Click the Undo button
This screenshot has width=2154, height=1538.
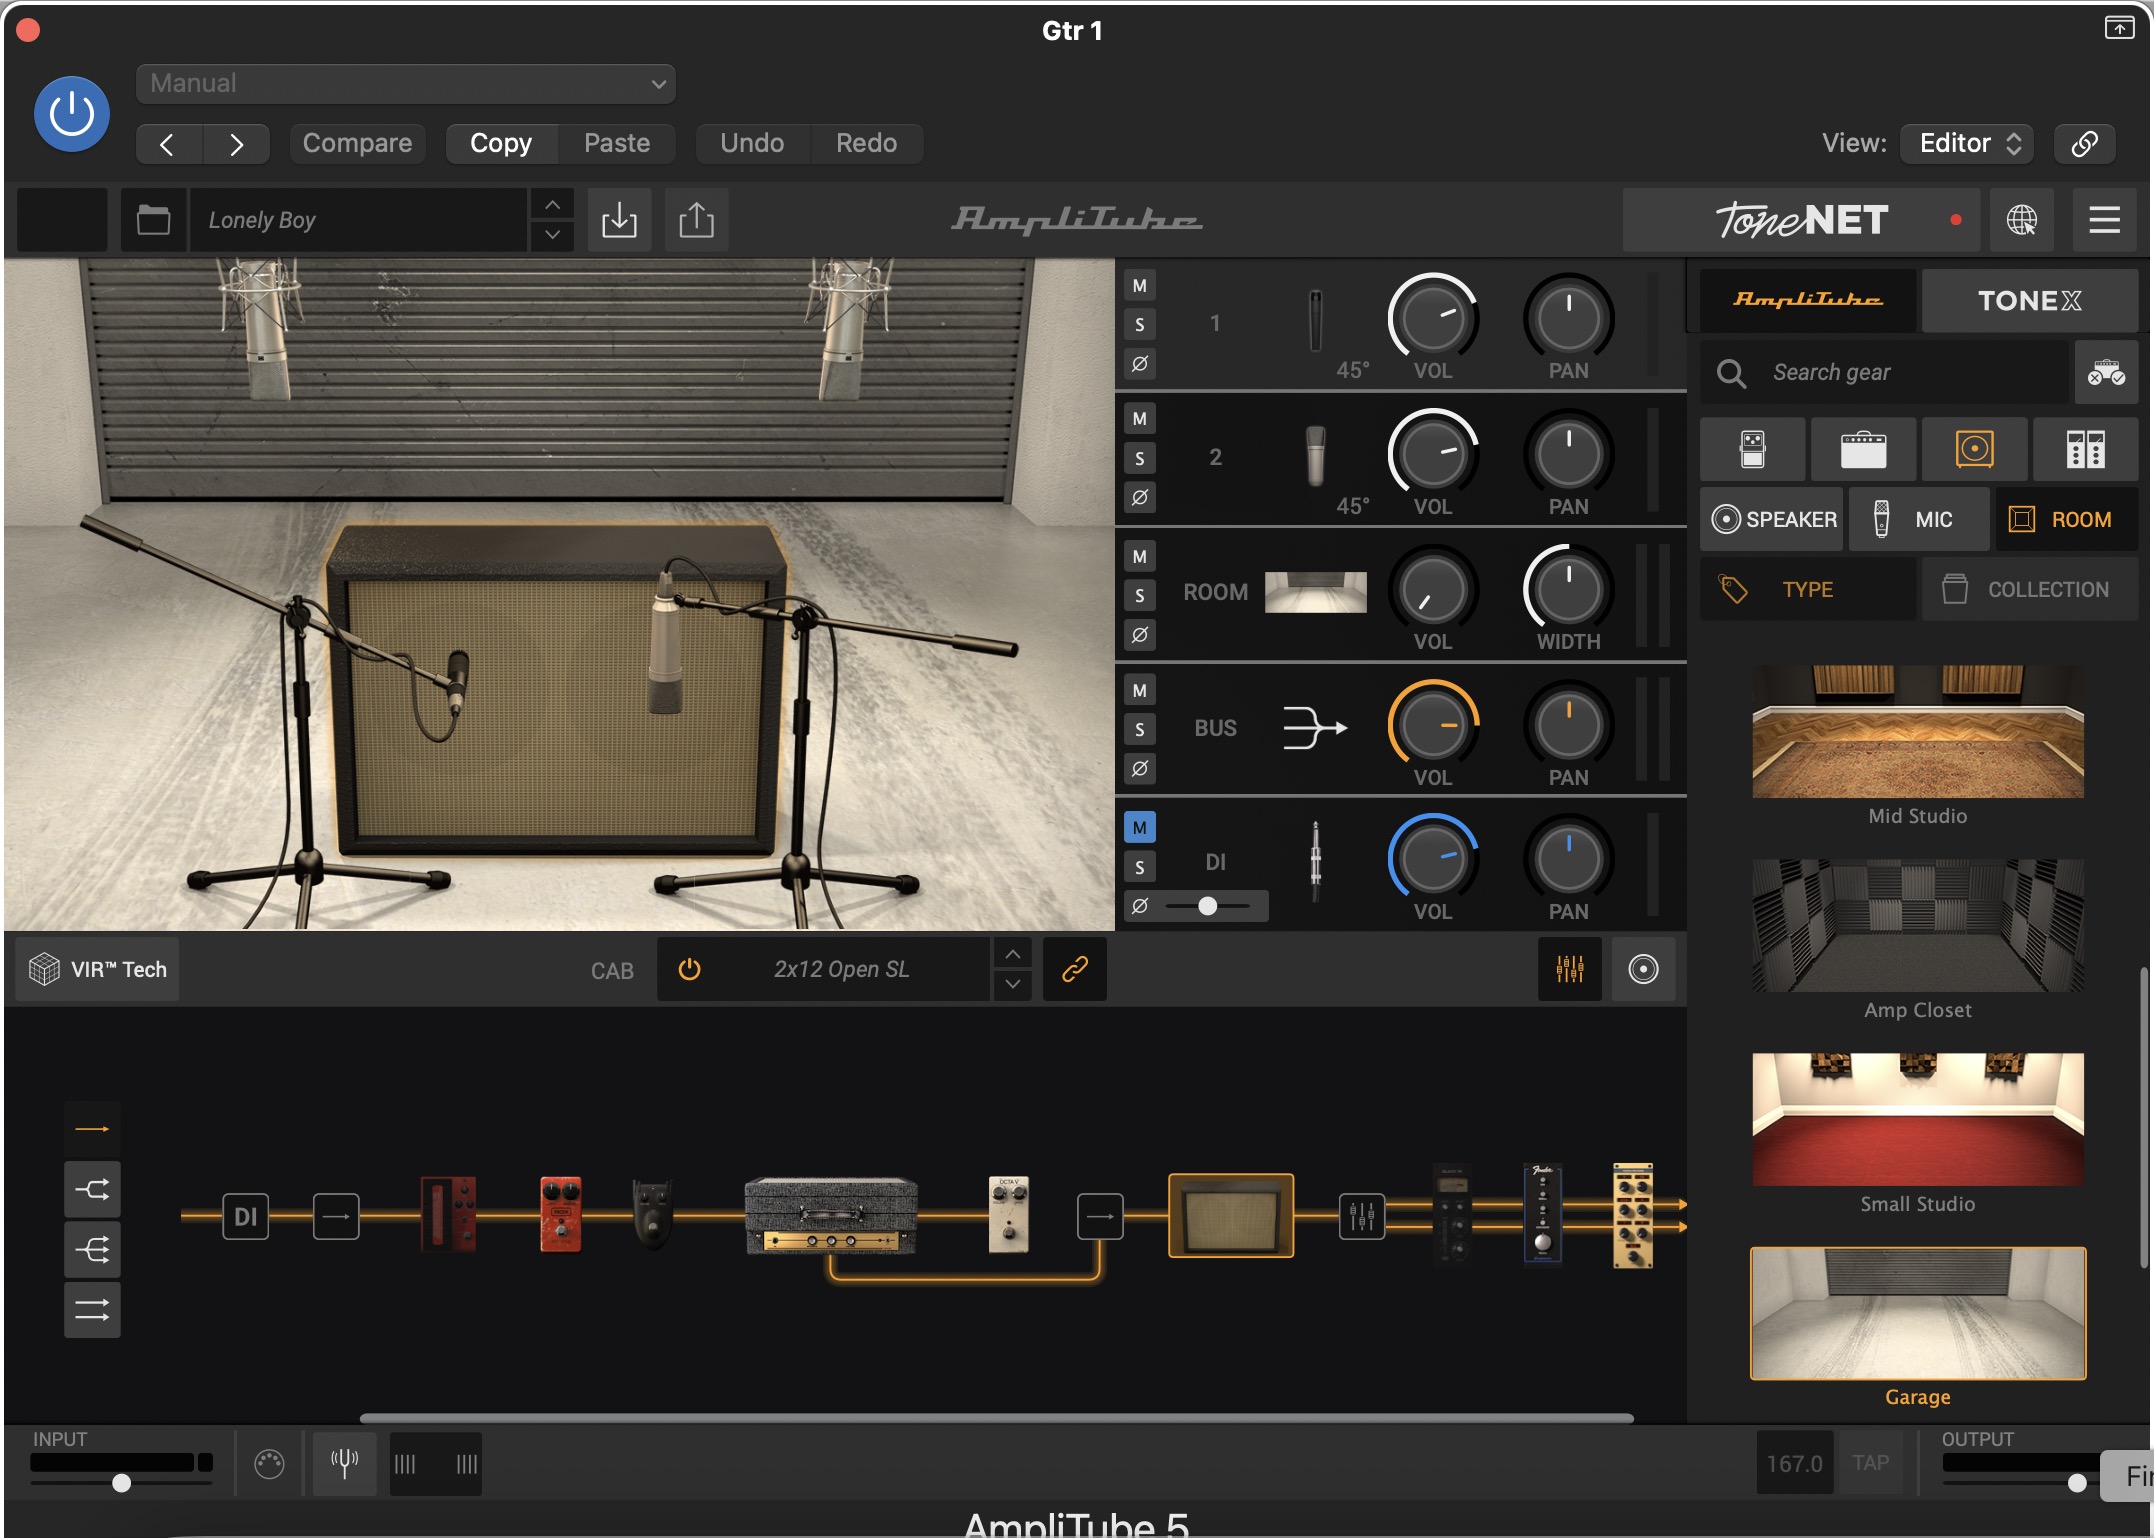click(751, 143)
